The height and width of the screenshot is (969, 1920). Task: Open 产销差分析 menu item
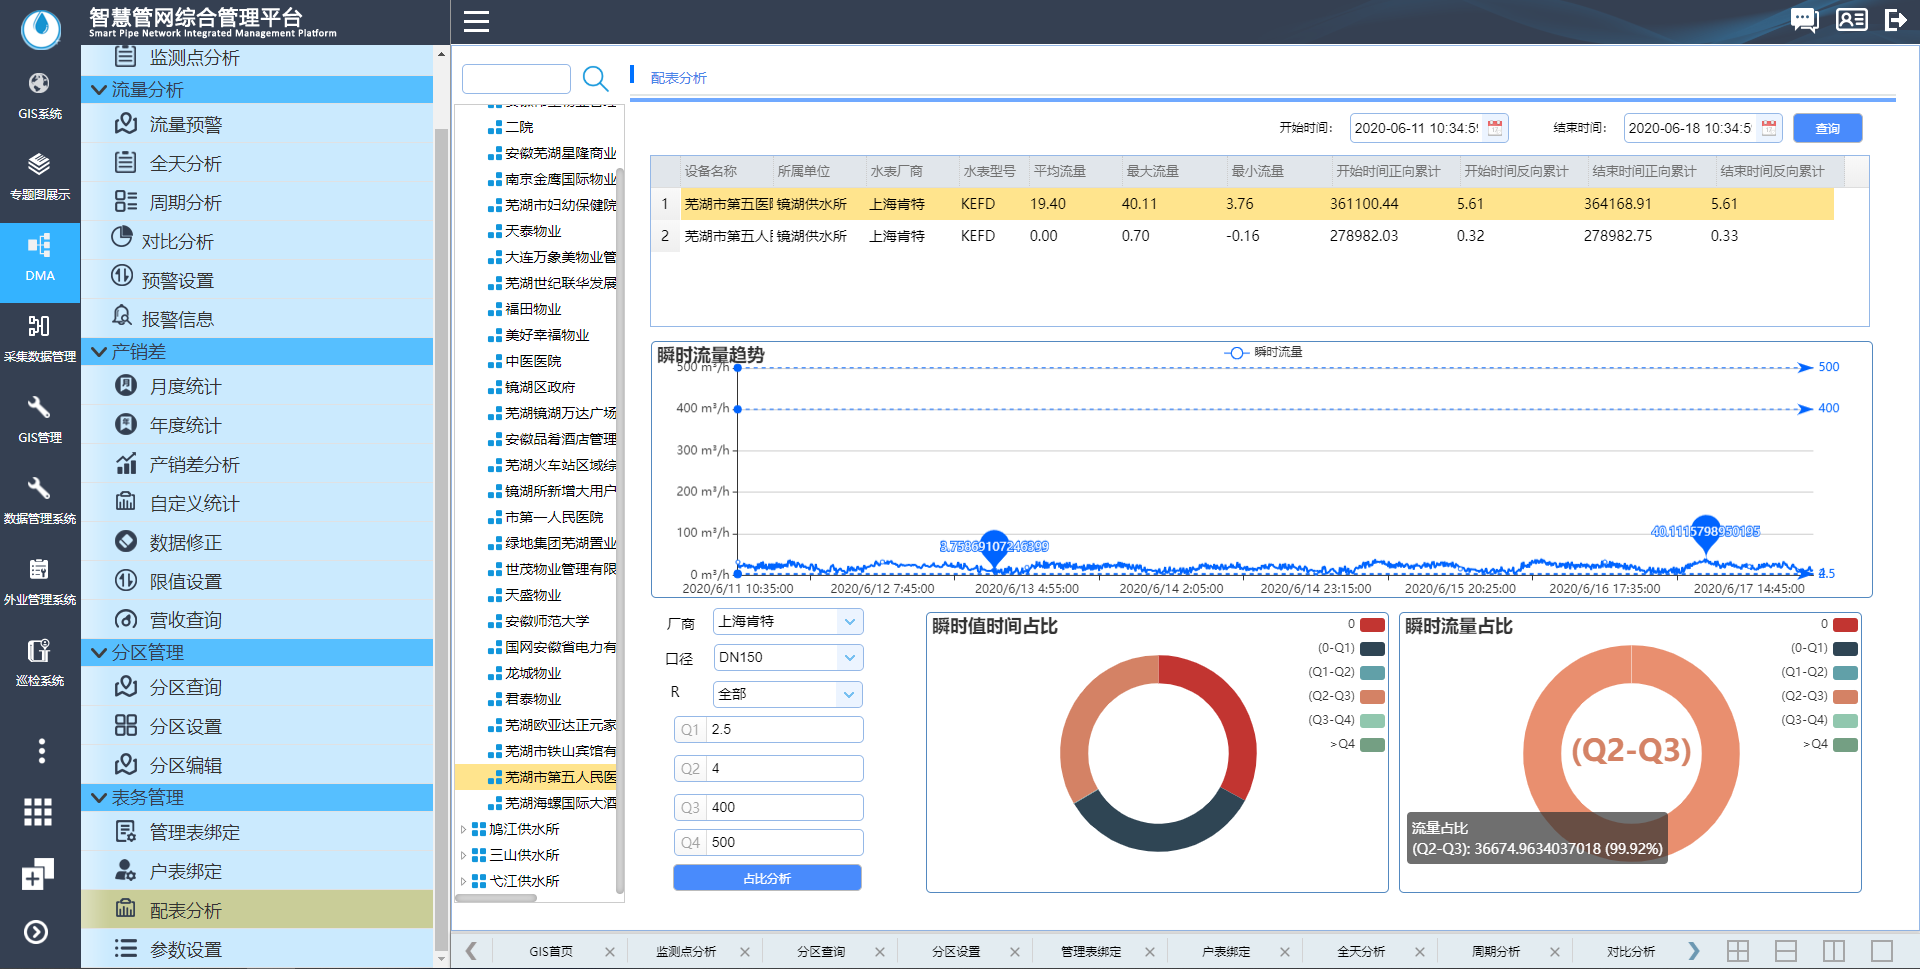[x=257, y=464]
